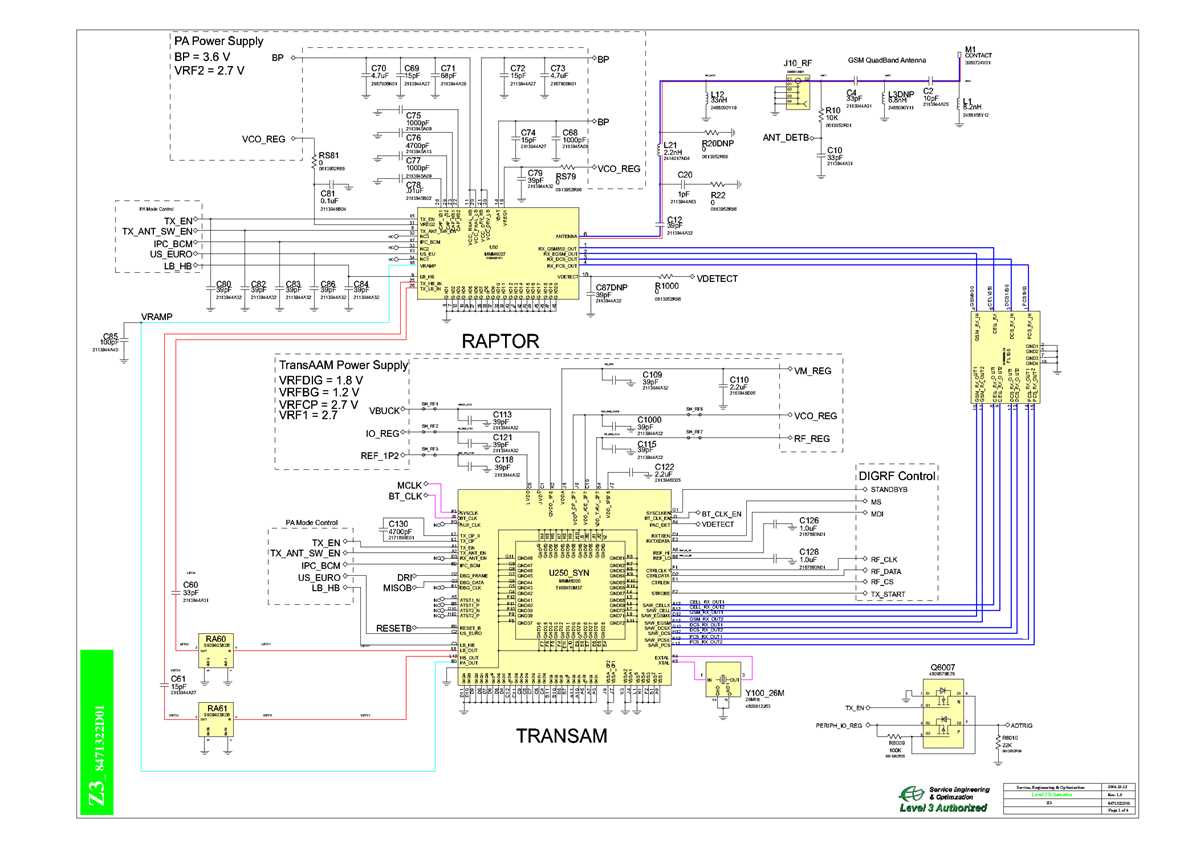Image resolution: width=1200 pixels, height=848 pixels.
Task: Click the MDI signal label
Action: pos(877,513)
